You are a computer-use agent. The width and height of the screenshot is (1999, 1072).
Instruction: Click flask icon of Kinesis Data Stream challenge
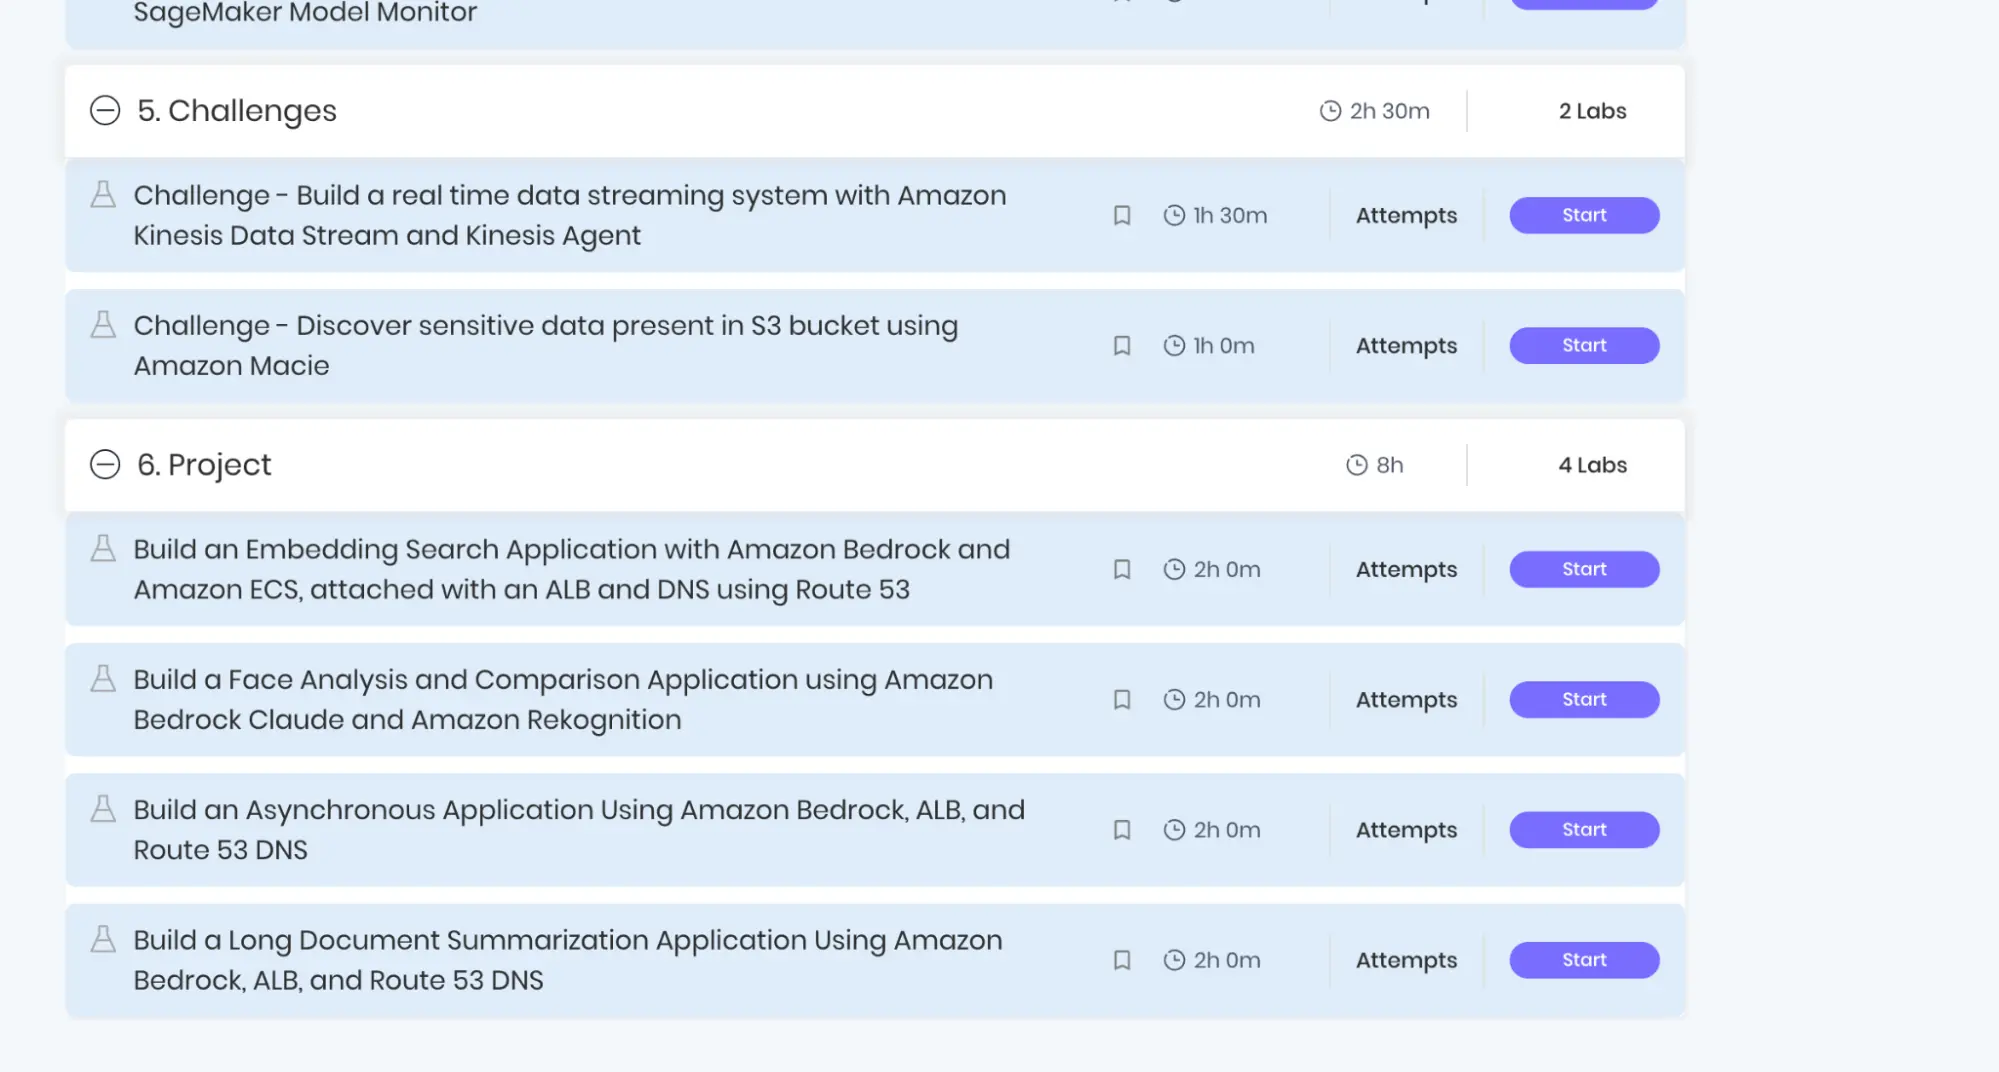coord(103,194)
